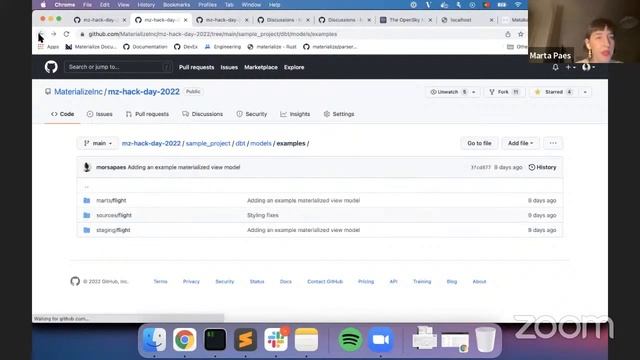Viewport: 640px width, 360px height.
Task: Open the History menu in macOS menu bar
Action: [x=146, y=5]
